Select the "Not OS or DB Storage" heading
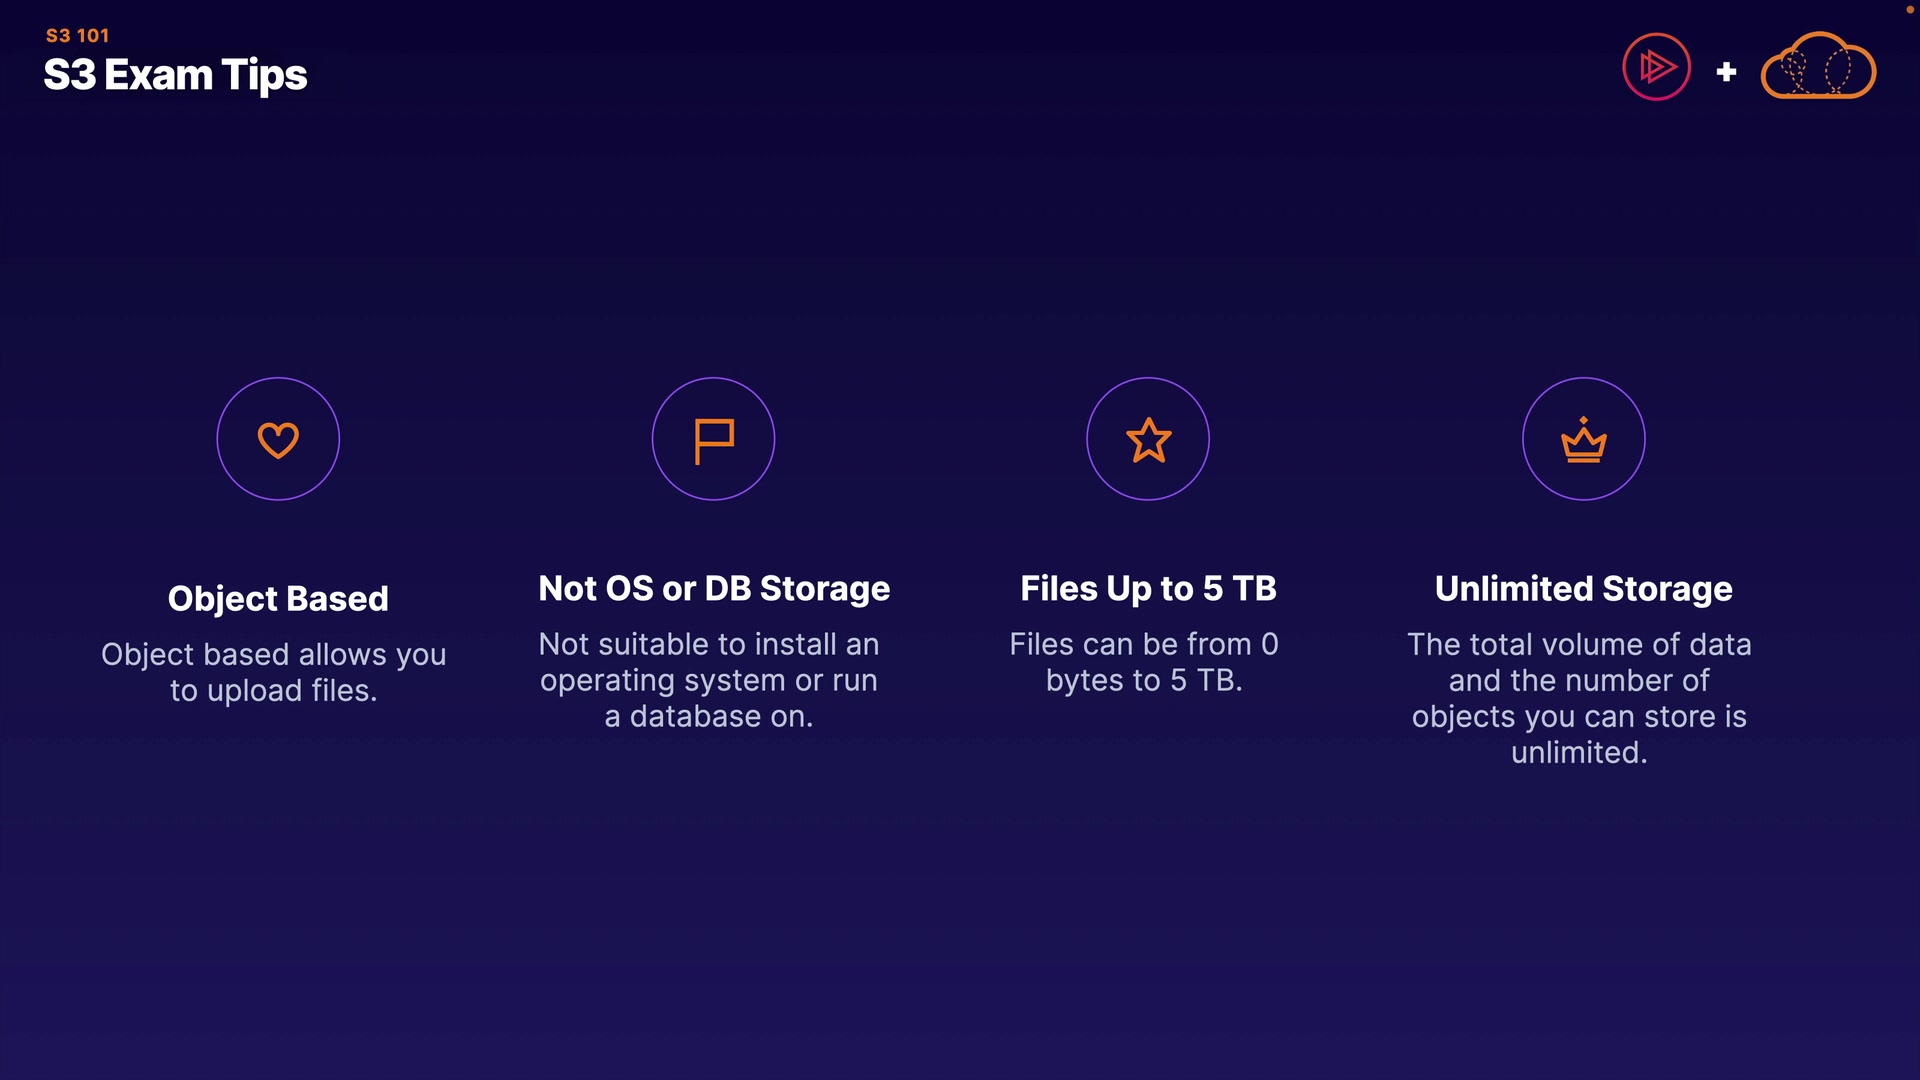The height and width of the screenshot is (1080, 1920). (x=714, y=588)
